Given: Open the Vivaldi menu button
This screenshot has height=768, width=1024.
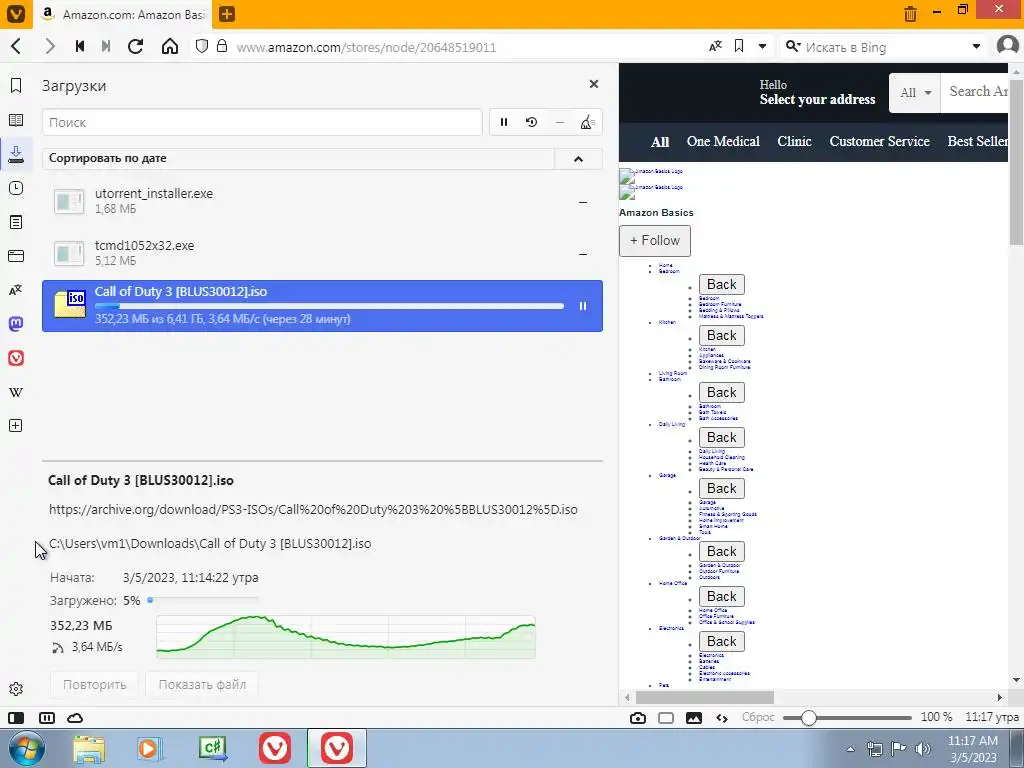Looking at the screenshot, I should pyautogui.click(x=16, y=14).
